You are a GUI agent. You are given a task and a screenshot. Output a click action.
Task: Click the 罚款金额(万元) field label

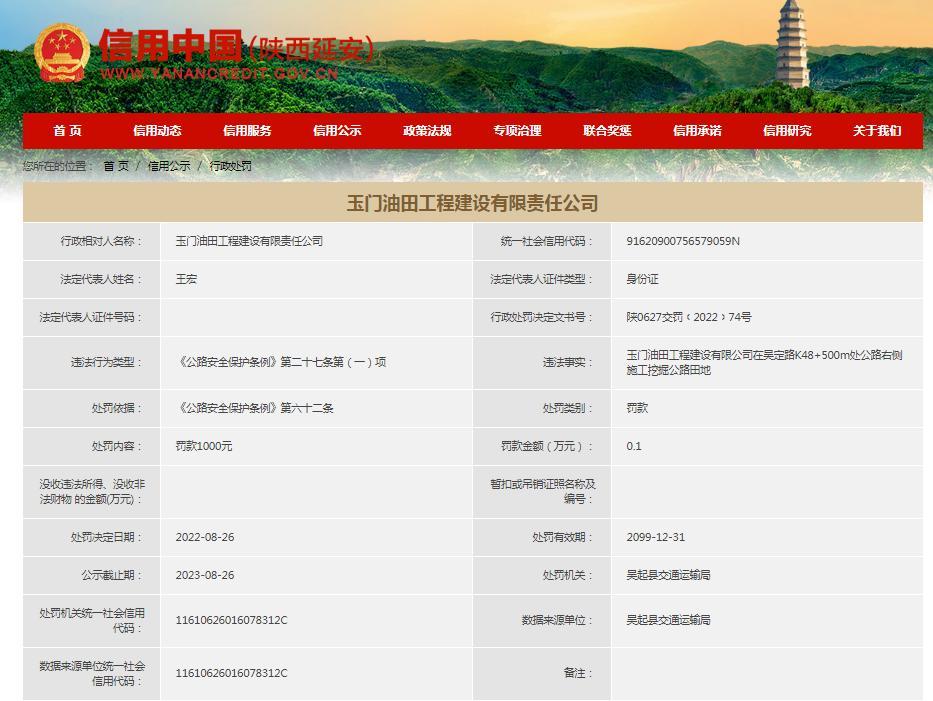click(x=547, y=446)
